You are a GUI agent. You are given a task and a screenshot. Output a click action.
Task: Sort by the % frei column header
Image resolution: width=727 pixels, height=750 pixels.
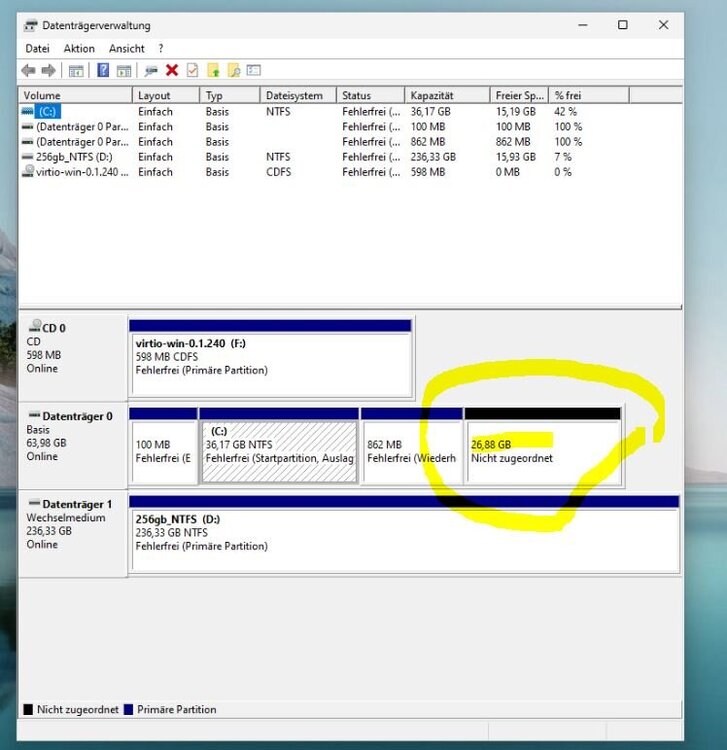pos(589,95)
